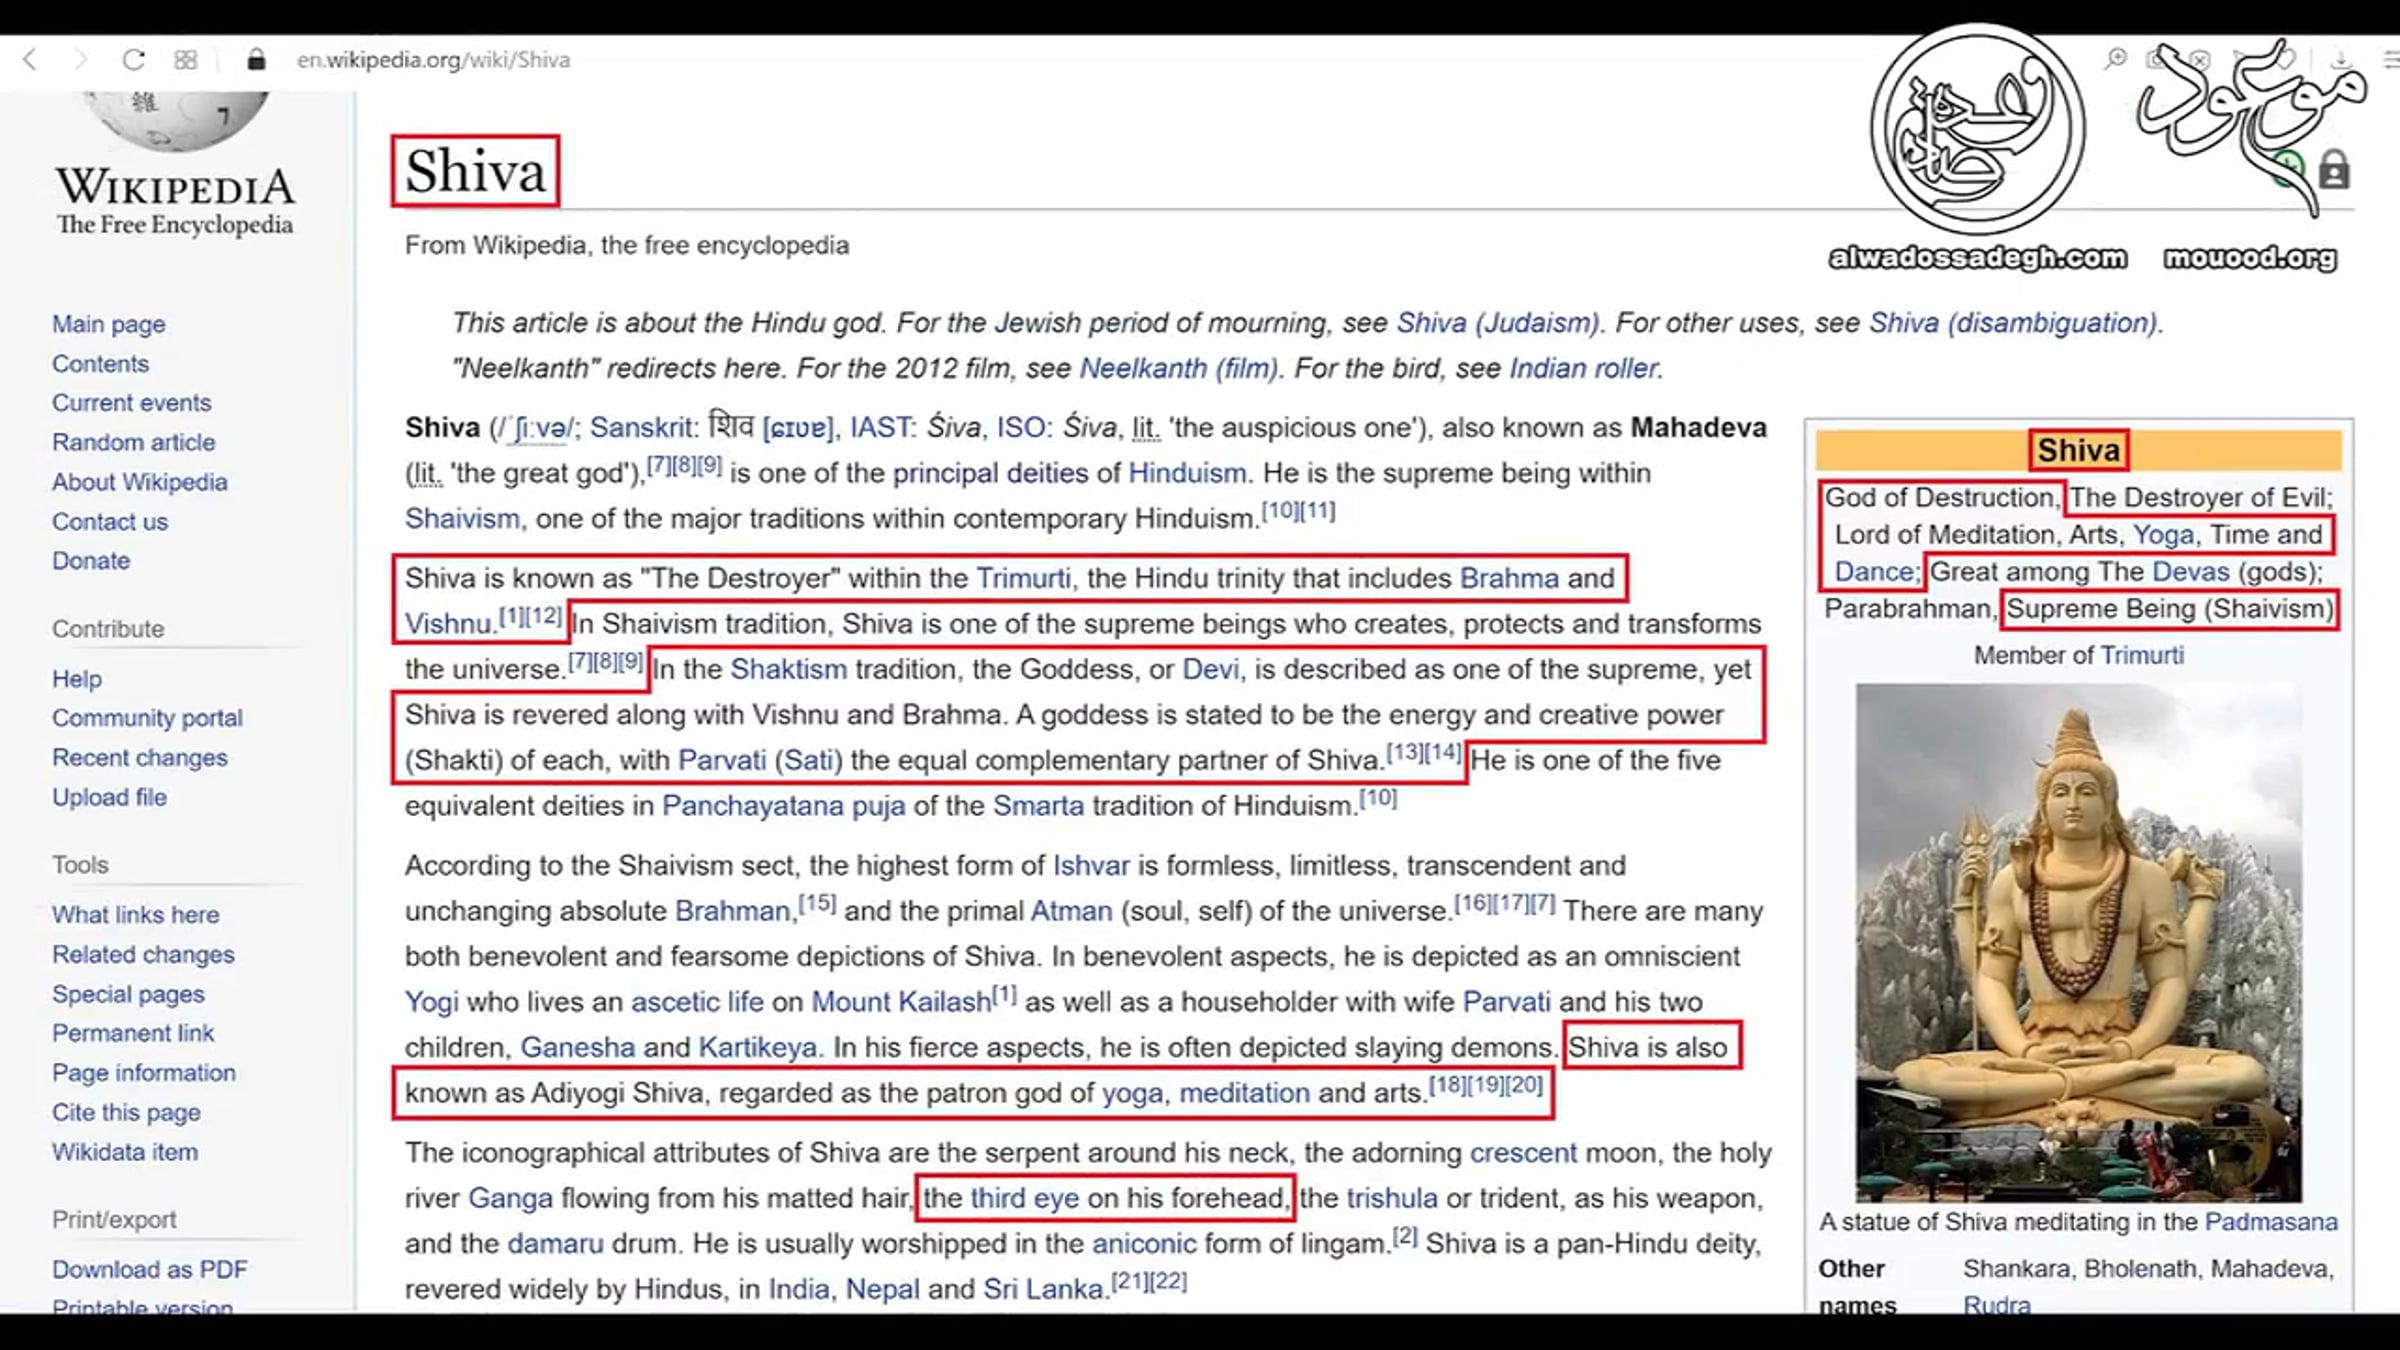Open the Wikidata item
This screenshot has width=2400, height=1350.
125,1152
